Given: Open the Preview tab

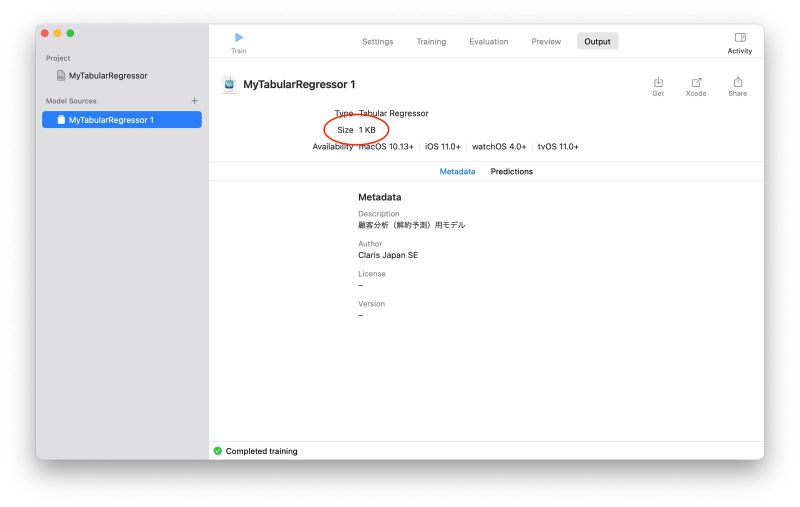Looking at the screenshot, I should point(546,41).
